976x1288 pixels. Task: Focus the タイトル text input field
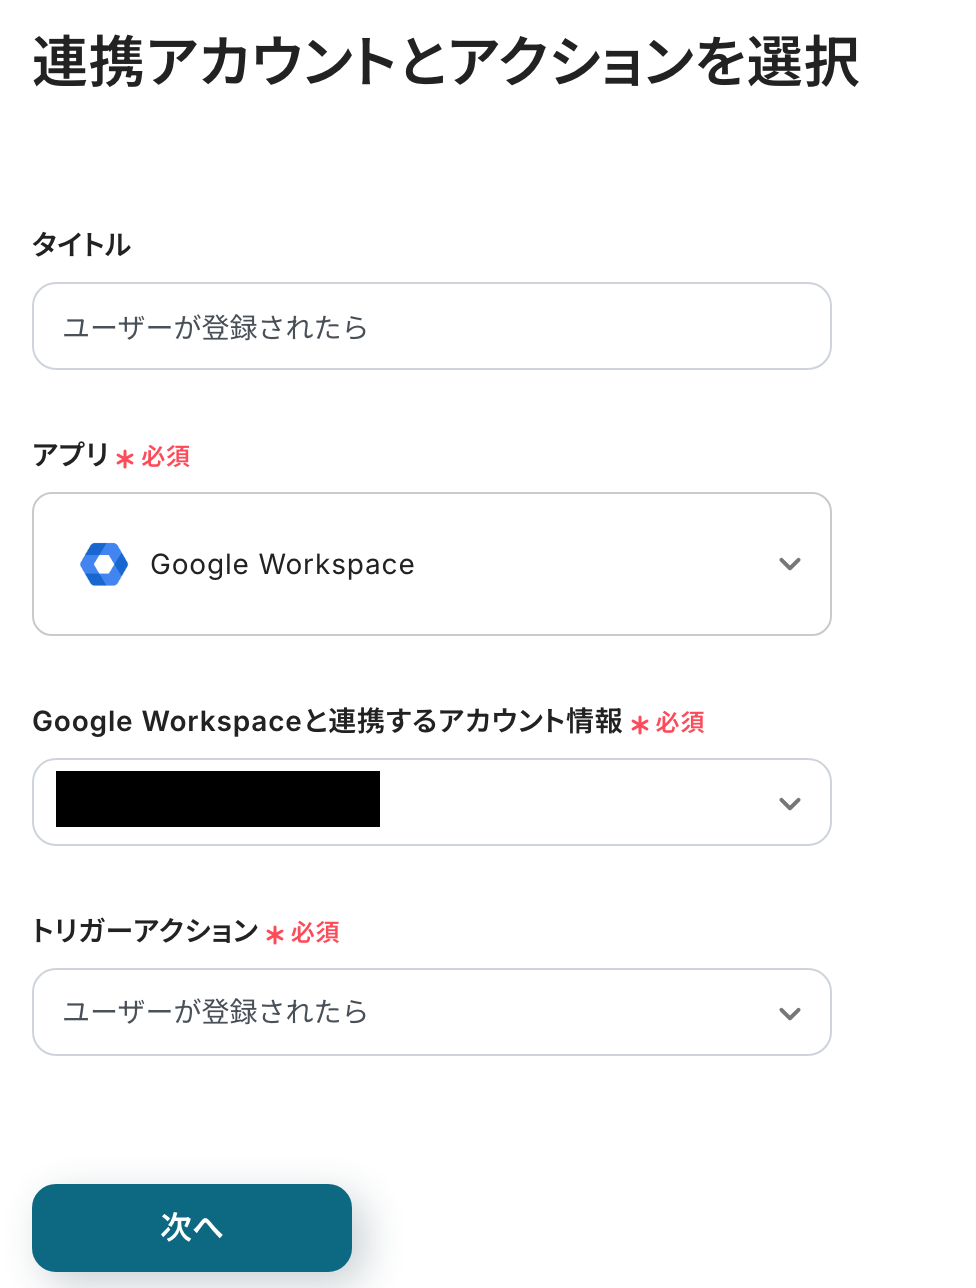[432, 327]
